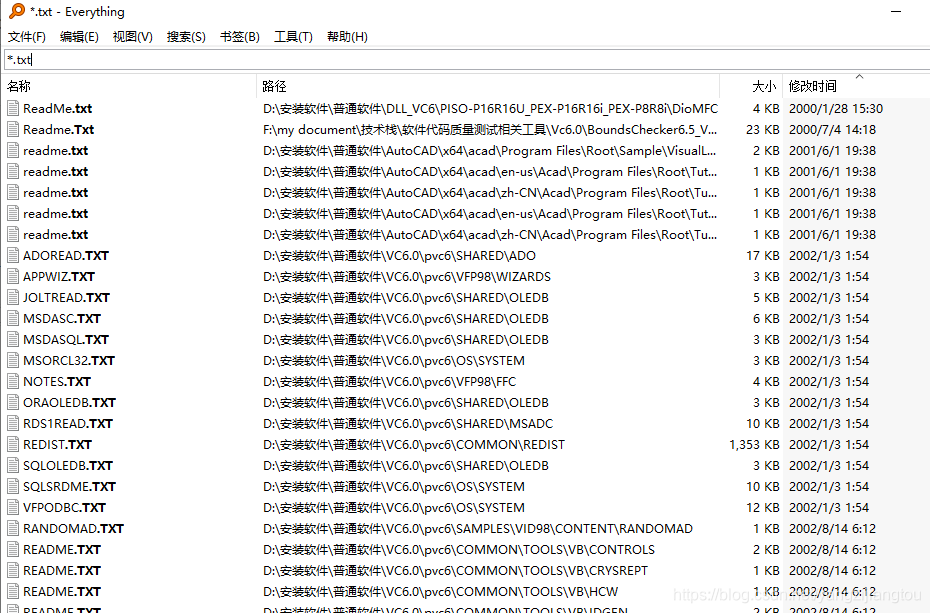Click the file icon of RDS1READ.TXT
The height and width of the screenshot is (613, 930).
(13, 423)
